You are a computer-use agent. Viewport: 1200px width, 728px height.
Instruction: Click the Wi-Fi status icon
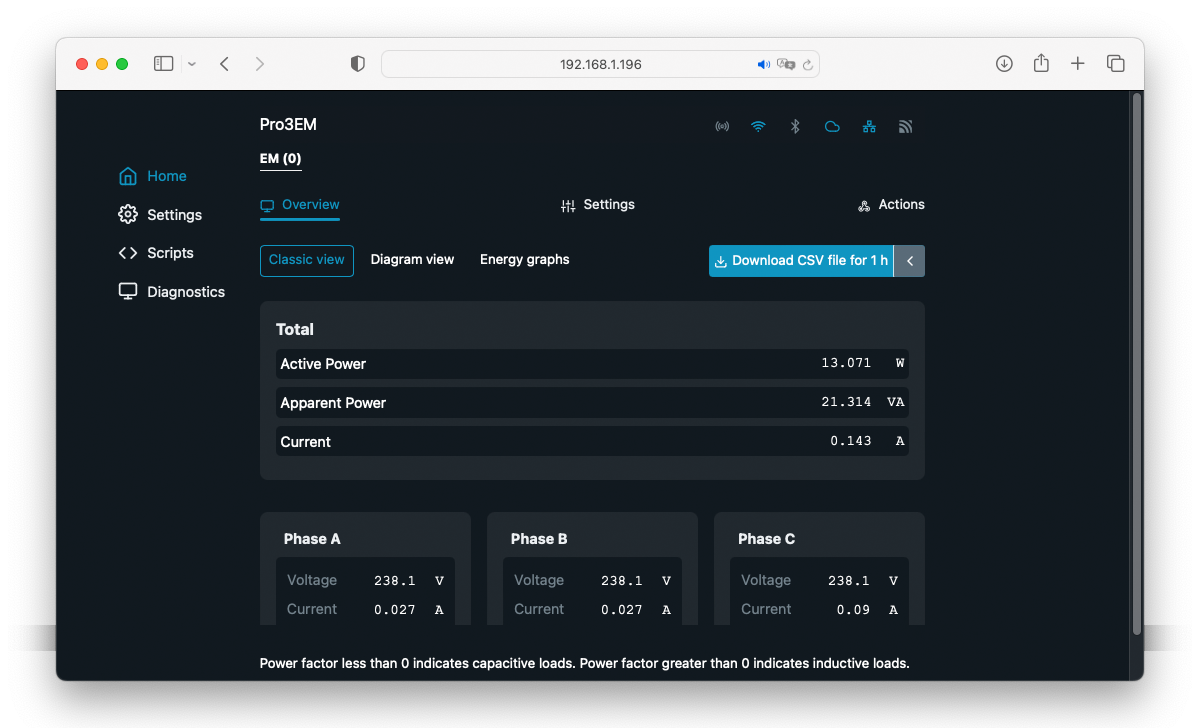click(x=758, y=127)
